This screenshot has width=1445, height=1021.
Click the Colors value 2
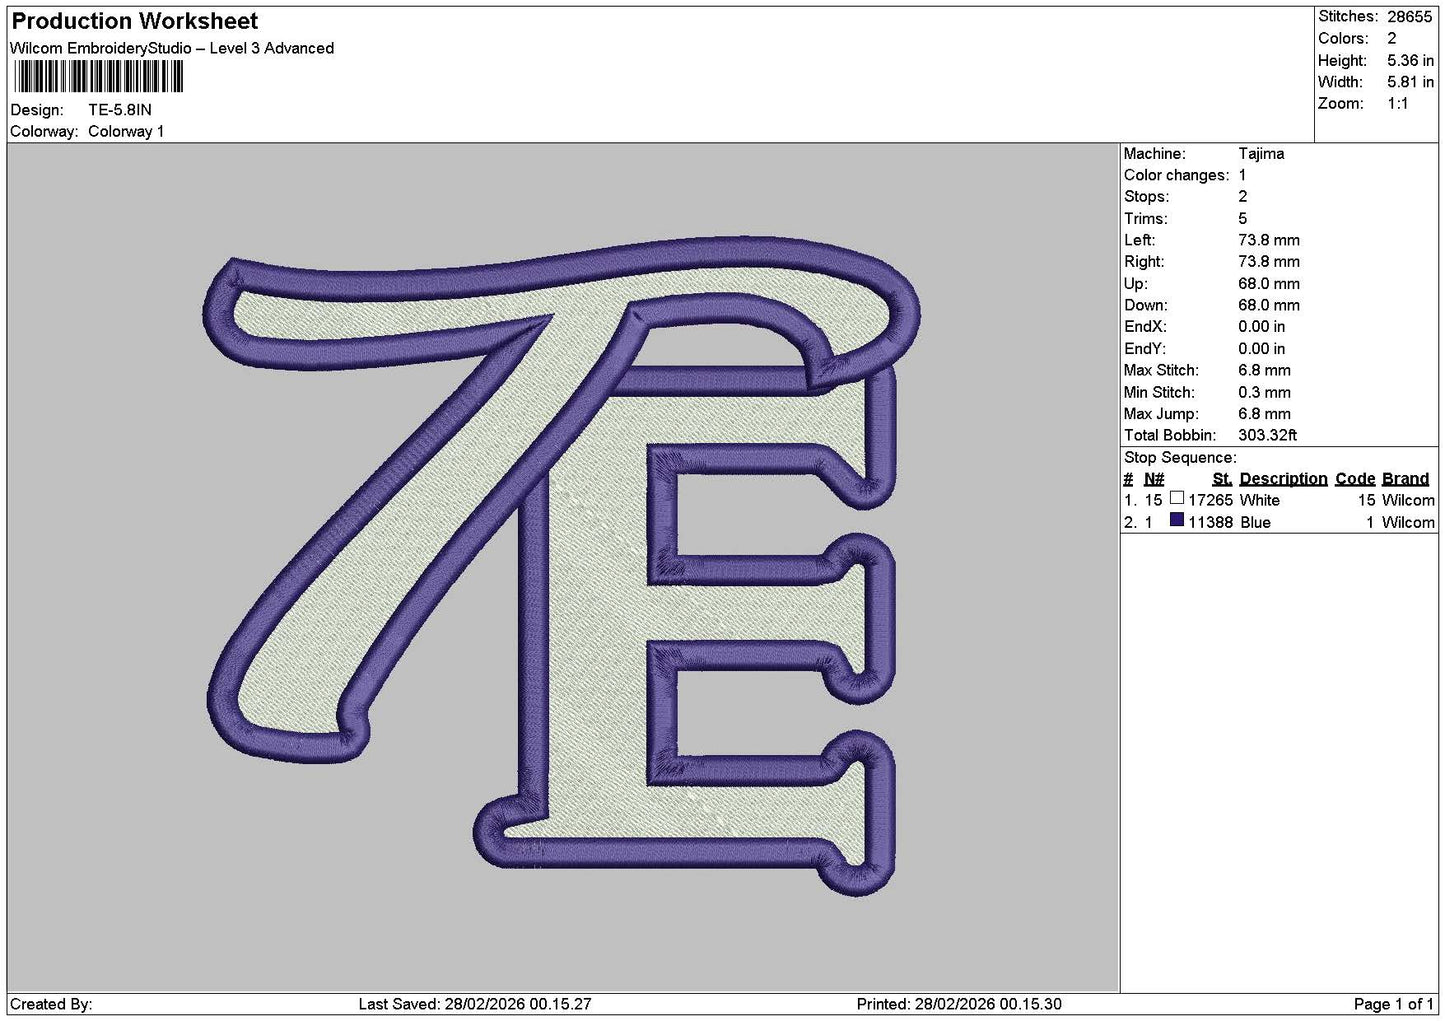(x=1392, y=38)
